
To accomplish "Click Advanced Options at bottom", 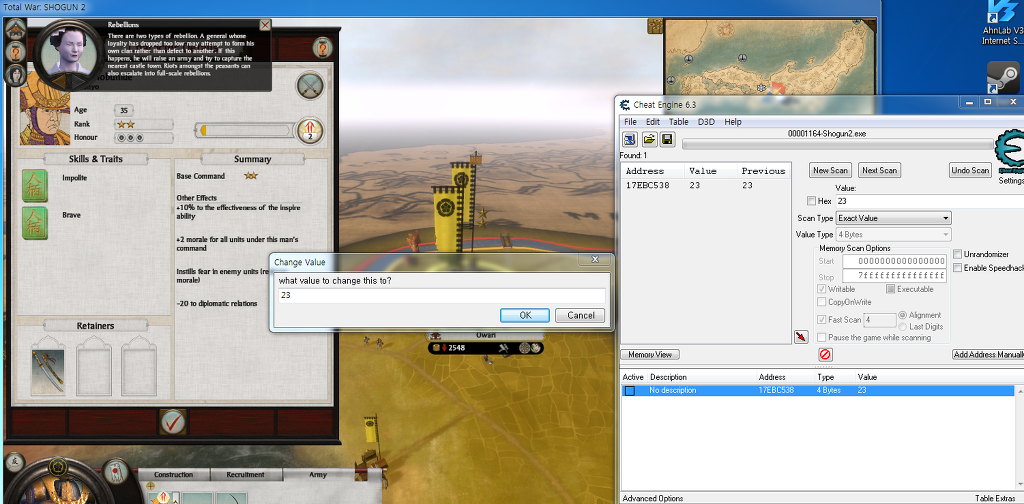I will click(652, 498).
